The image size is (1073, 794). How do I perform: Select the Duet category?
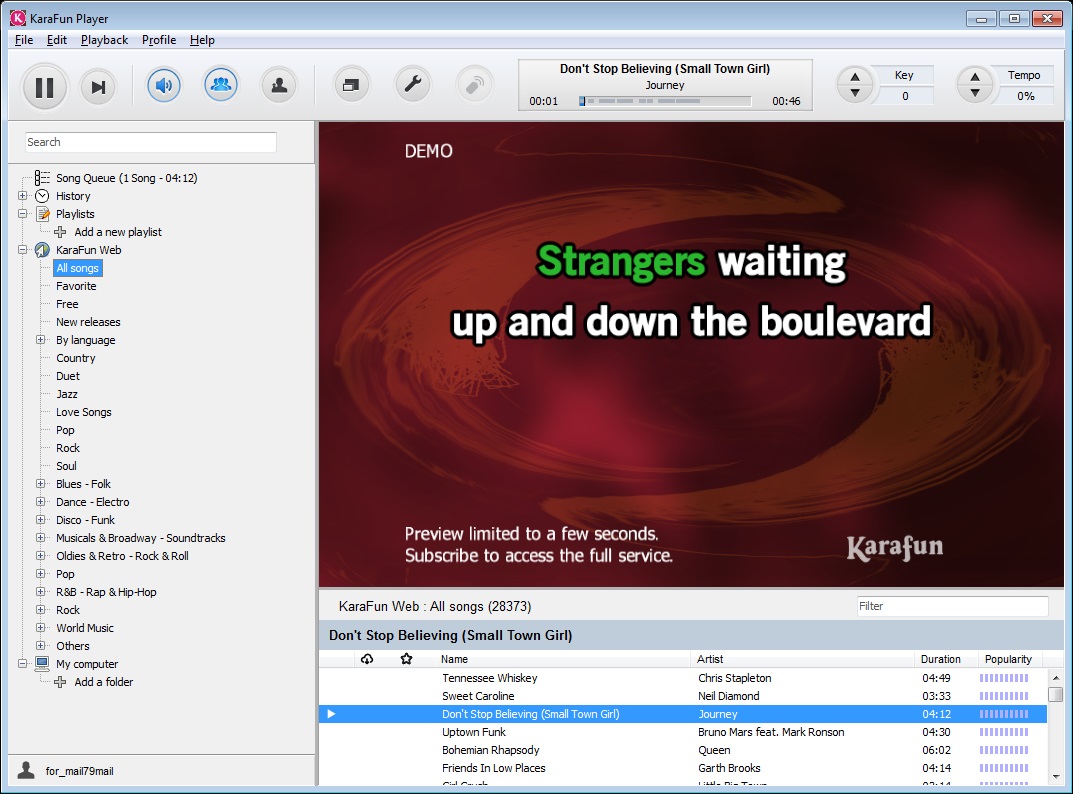click(68, 376)
